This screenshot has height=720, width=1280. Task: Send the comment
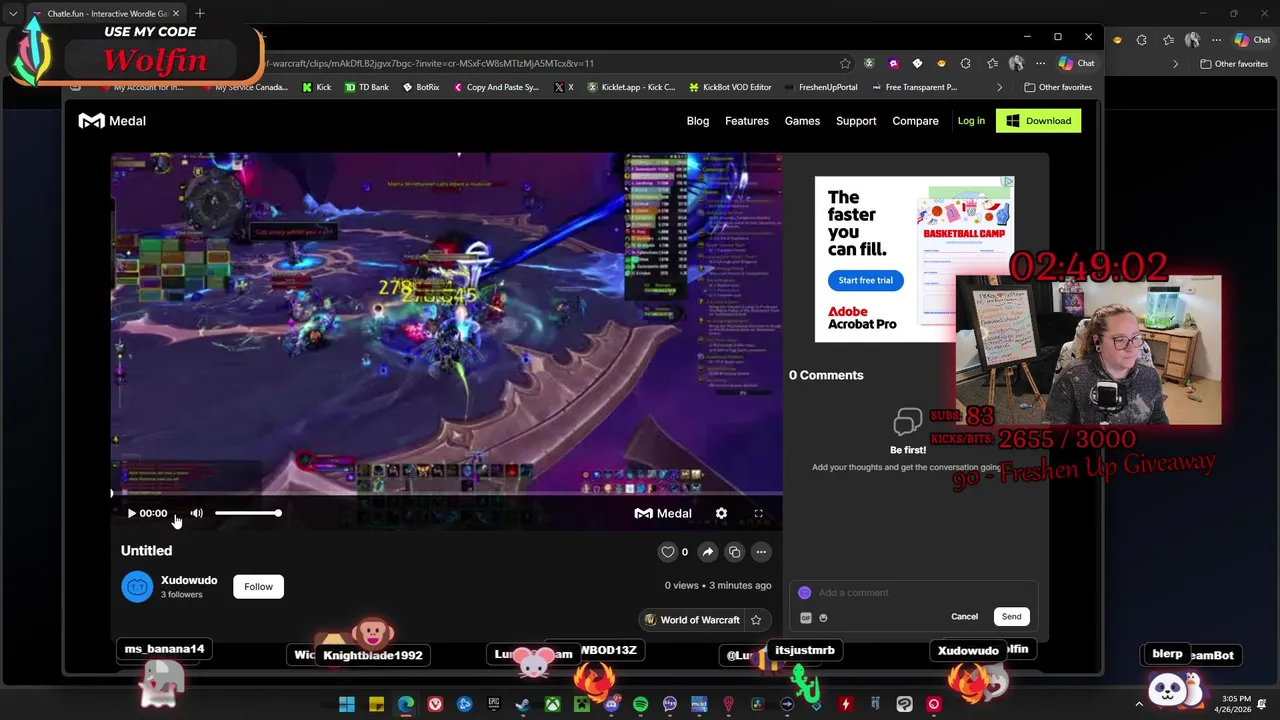pyautogui.click(x=1011, y=617)
